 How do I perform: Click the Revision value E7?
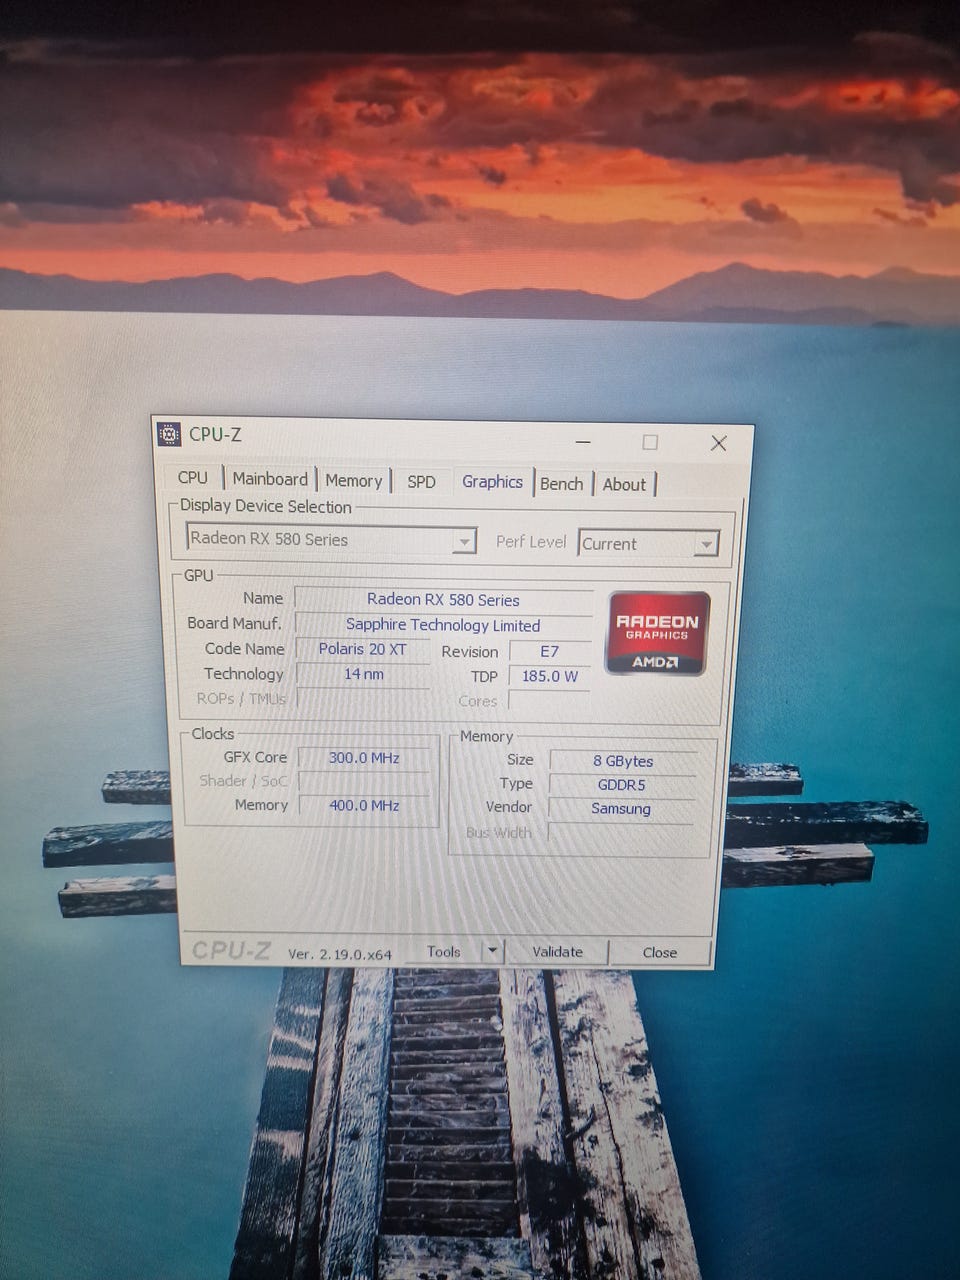(550, 652)
